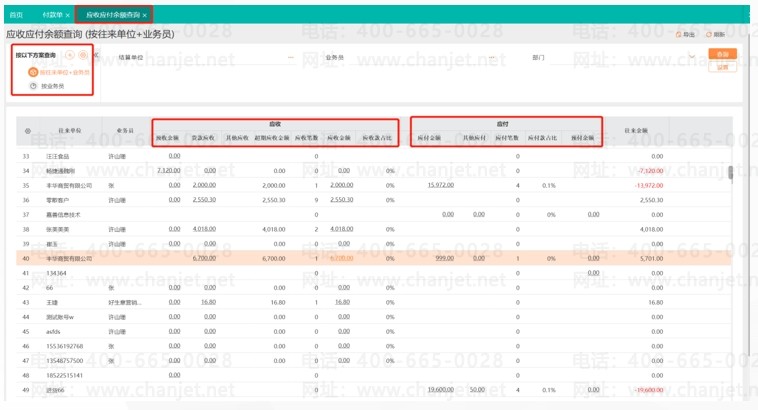Click the 应付余额 column header
This screenshot has height=410, width=758.
(x=429, y=138)
